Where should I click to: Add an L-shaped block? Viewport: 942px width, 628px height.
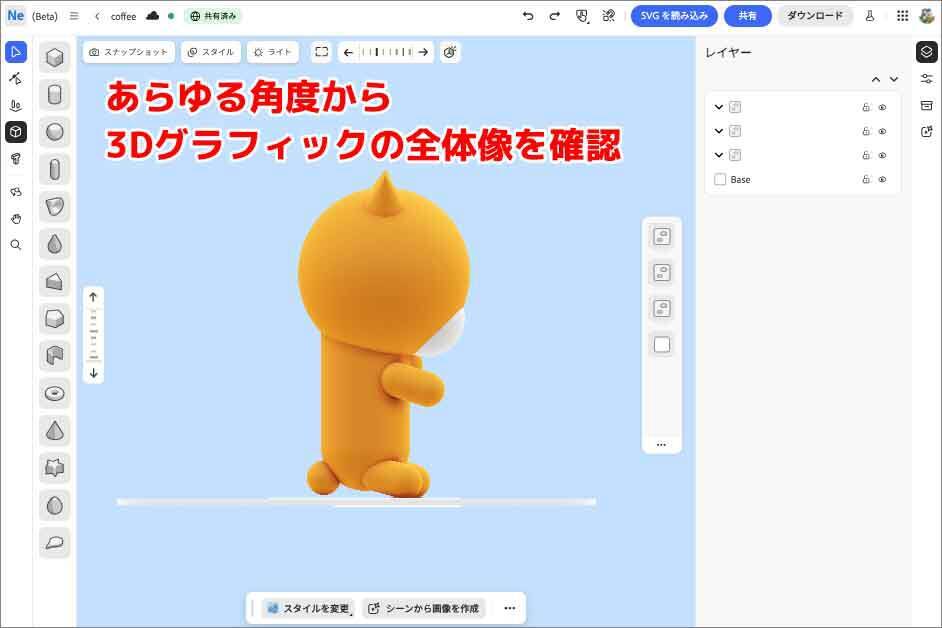[55, 356]
